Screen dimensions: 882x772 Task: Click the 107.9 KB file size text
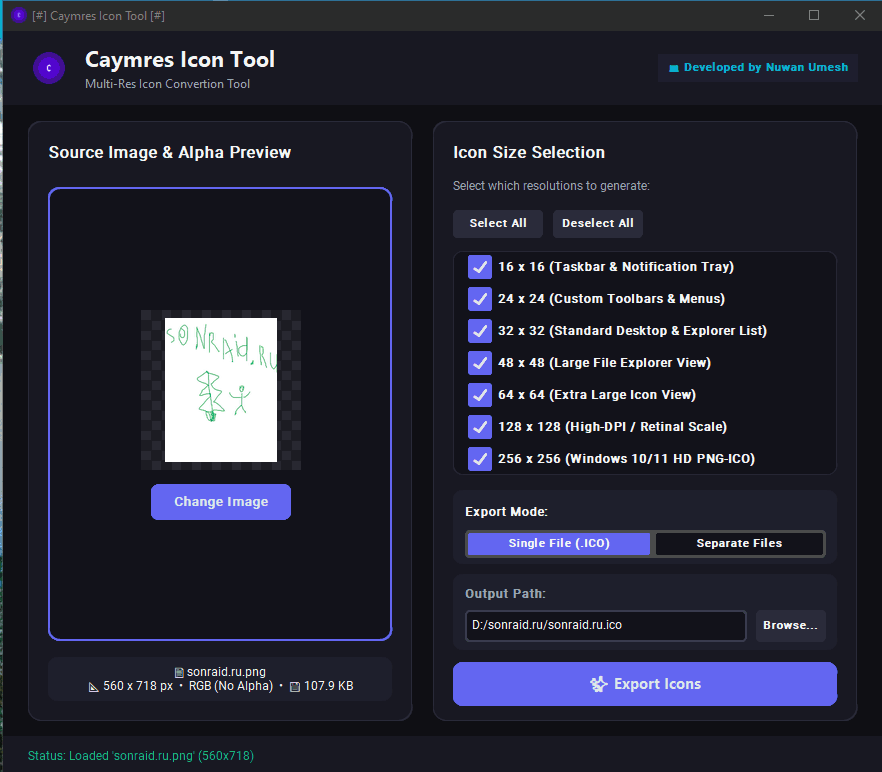pos(328,686)
